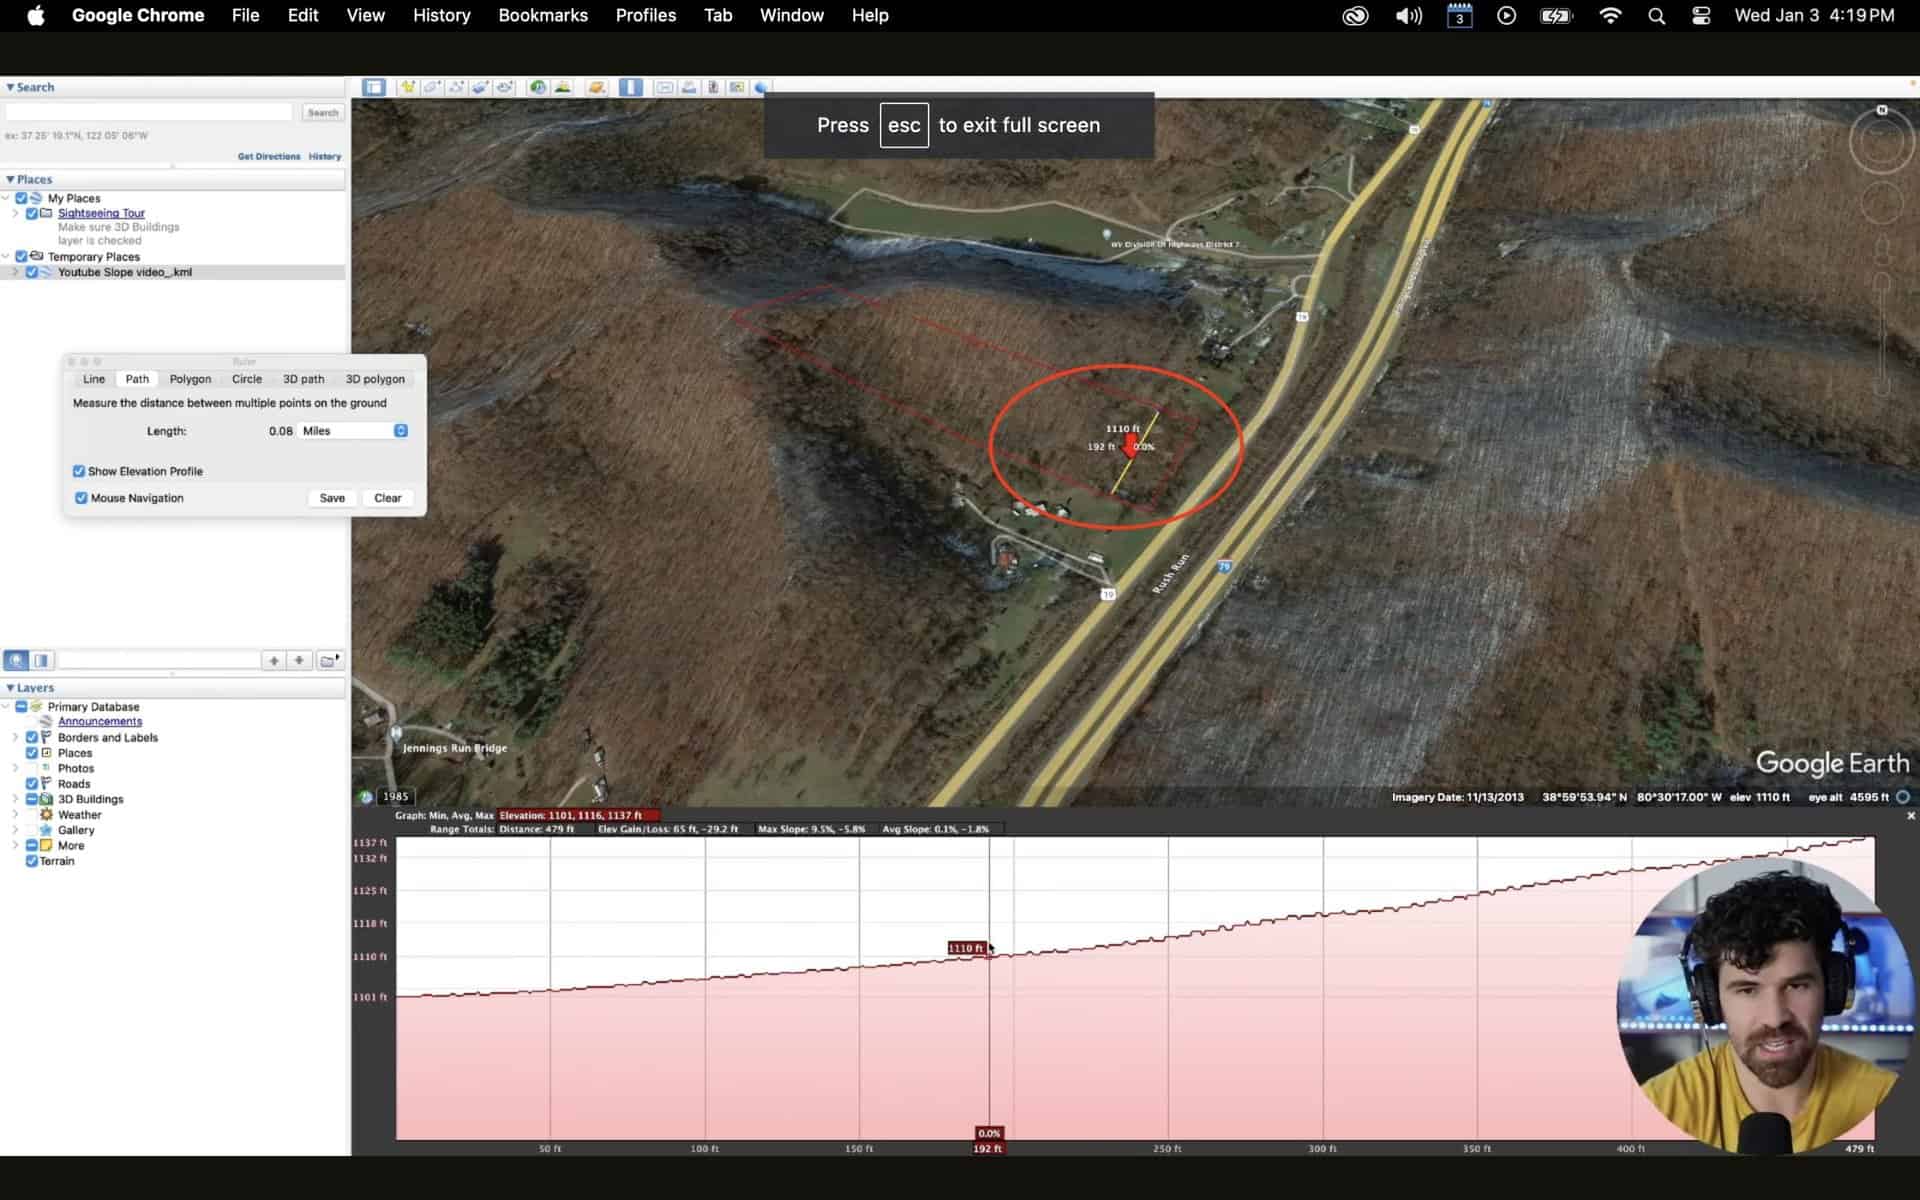
Task: Click the Add Polygon toolbar icon
Action: click(432, 87)
